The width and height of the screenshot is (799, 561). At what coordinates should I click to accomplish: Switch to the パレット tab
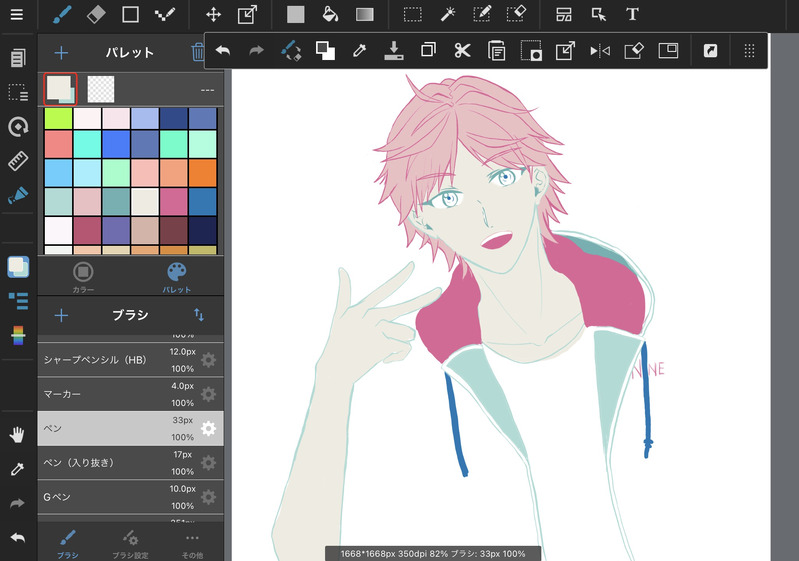coord(176,278)
